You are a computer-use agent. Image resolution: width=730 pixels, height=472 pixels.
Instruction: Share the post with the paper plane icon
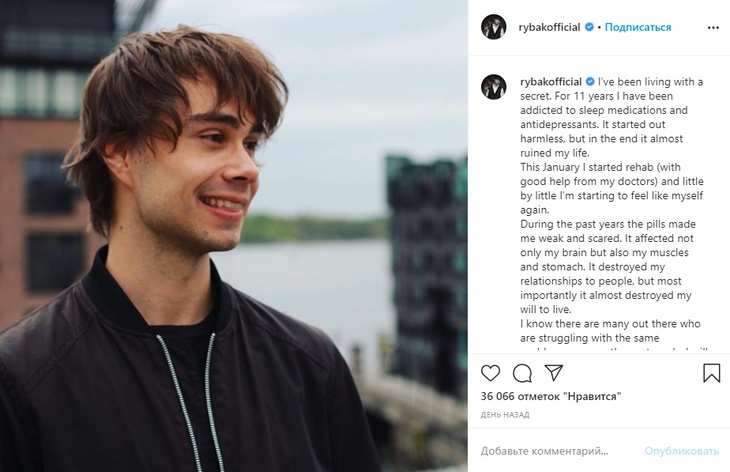tap(553, 373)
